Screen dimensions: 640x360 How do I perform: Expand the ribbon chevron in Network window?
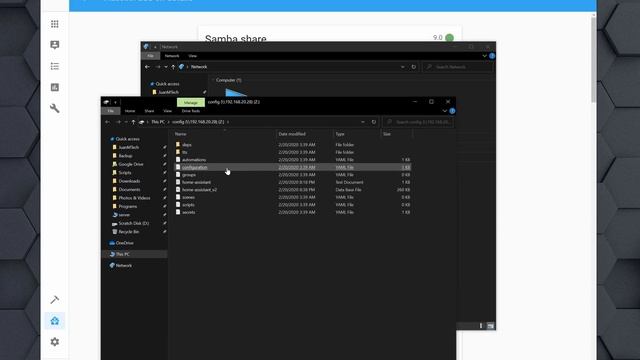coord(484,56)
